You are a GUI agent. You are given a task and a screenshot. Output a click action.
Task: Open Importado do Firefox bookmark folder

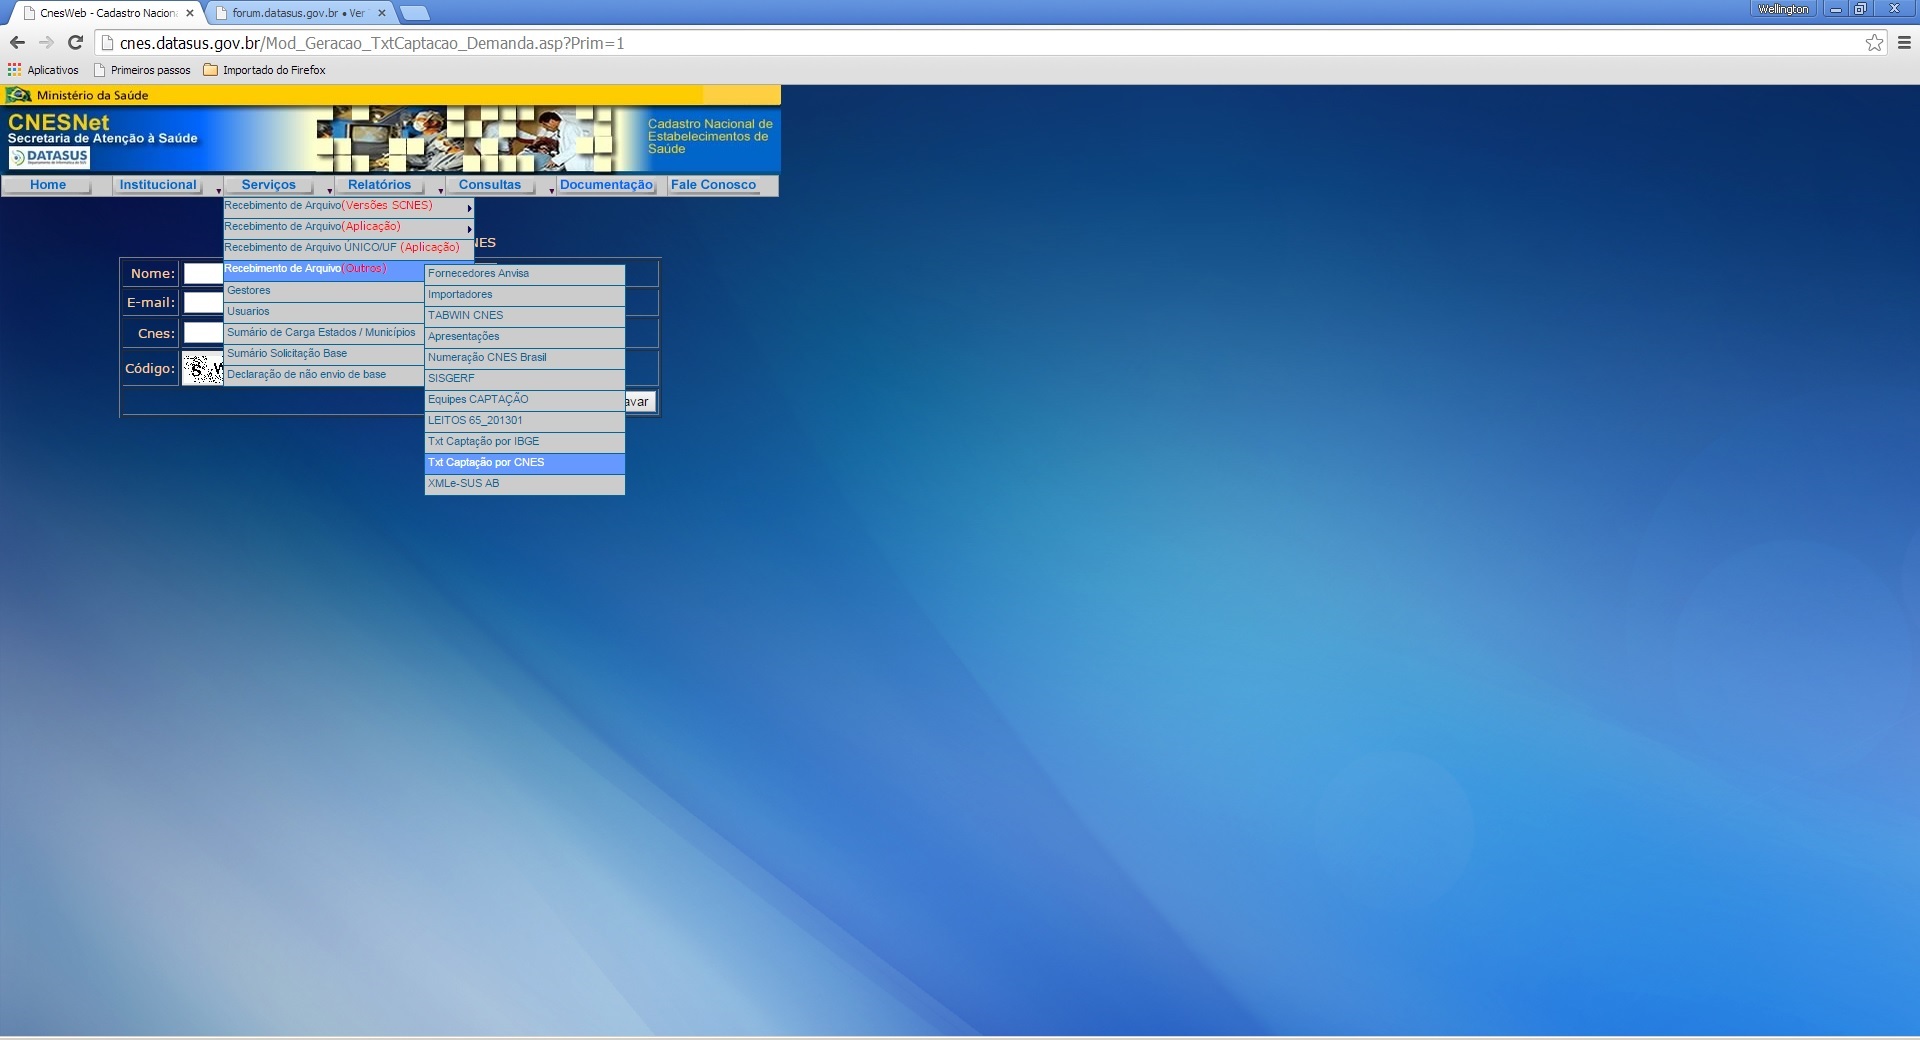tap(264, 70)
